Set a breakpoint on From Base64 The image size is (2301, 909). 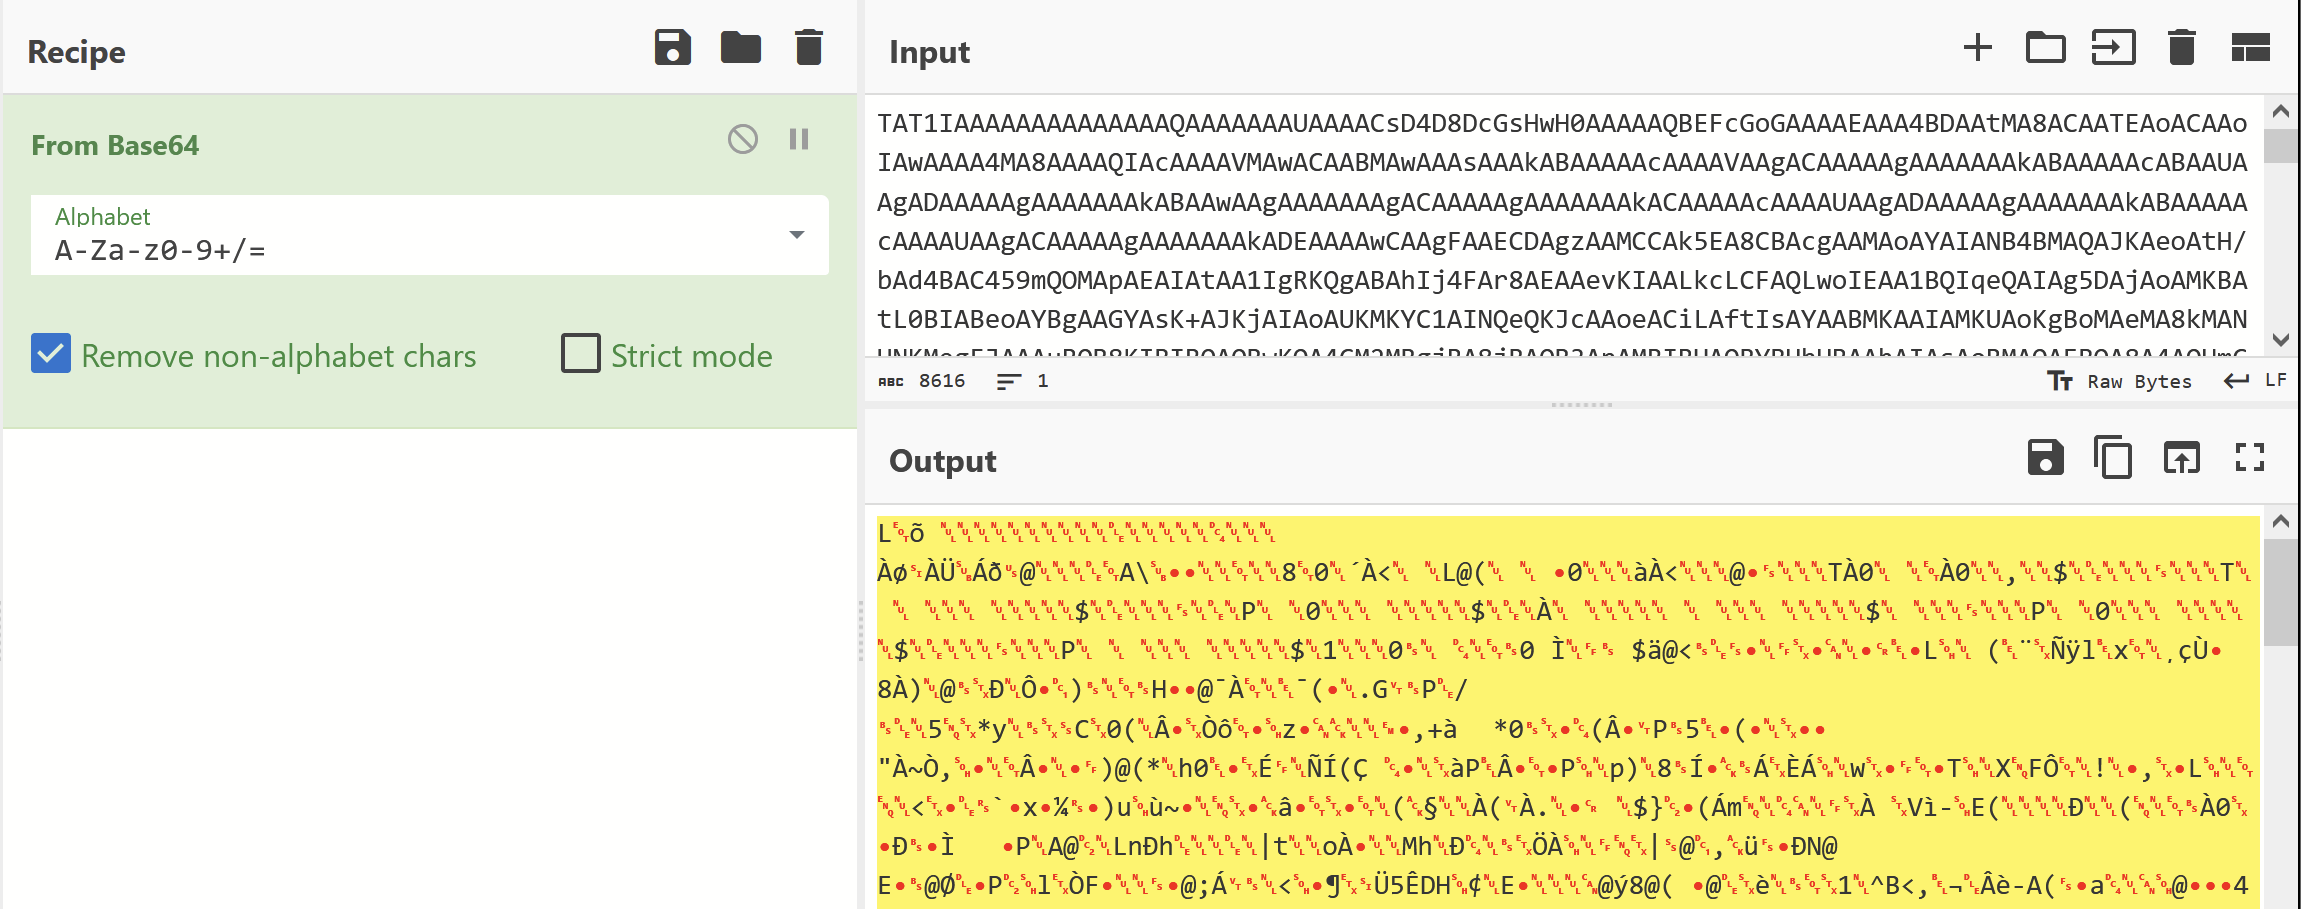point(797,139)
